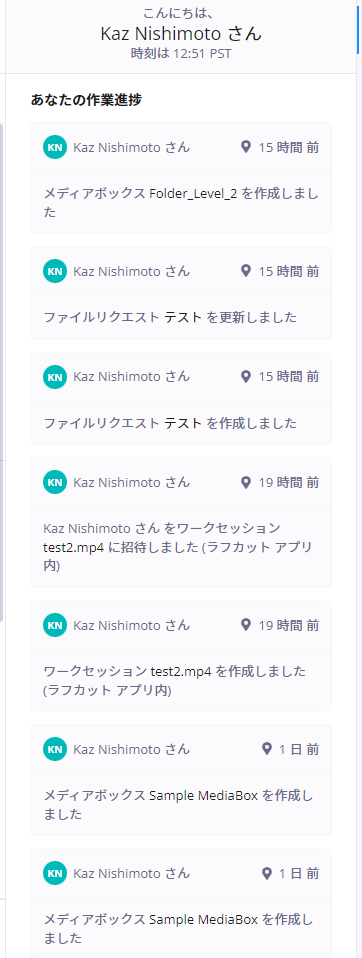Click location pin on Folder_Level_2 entry
This screenshot has width=362, height=958.
(246, 147)
